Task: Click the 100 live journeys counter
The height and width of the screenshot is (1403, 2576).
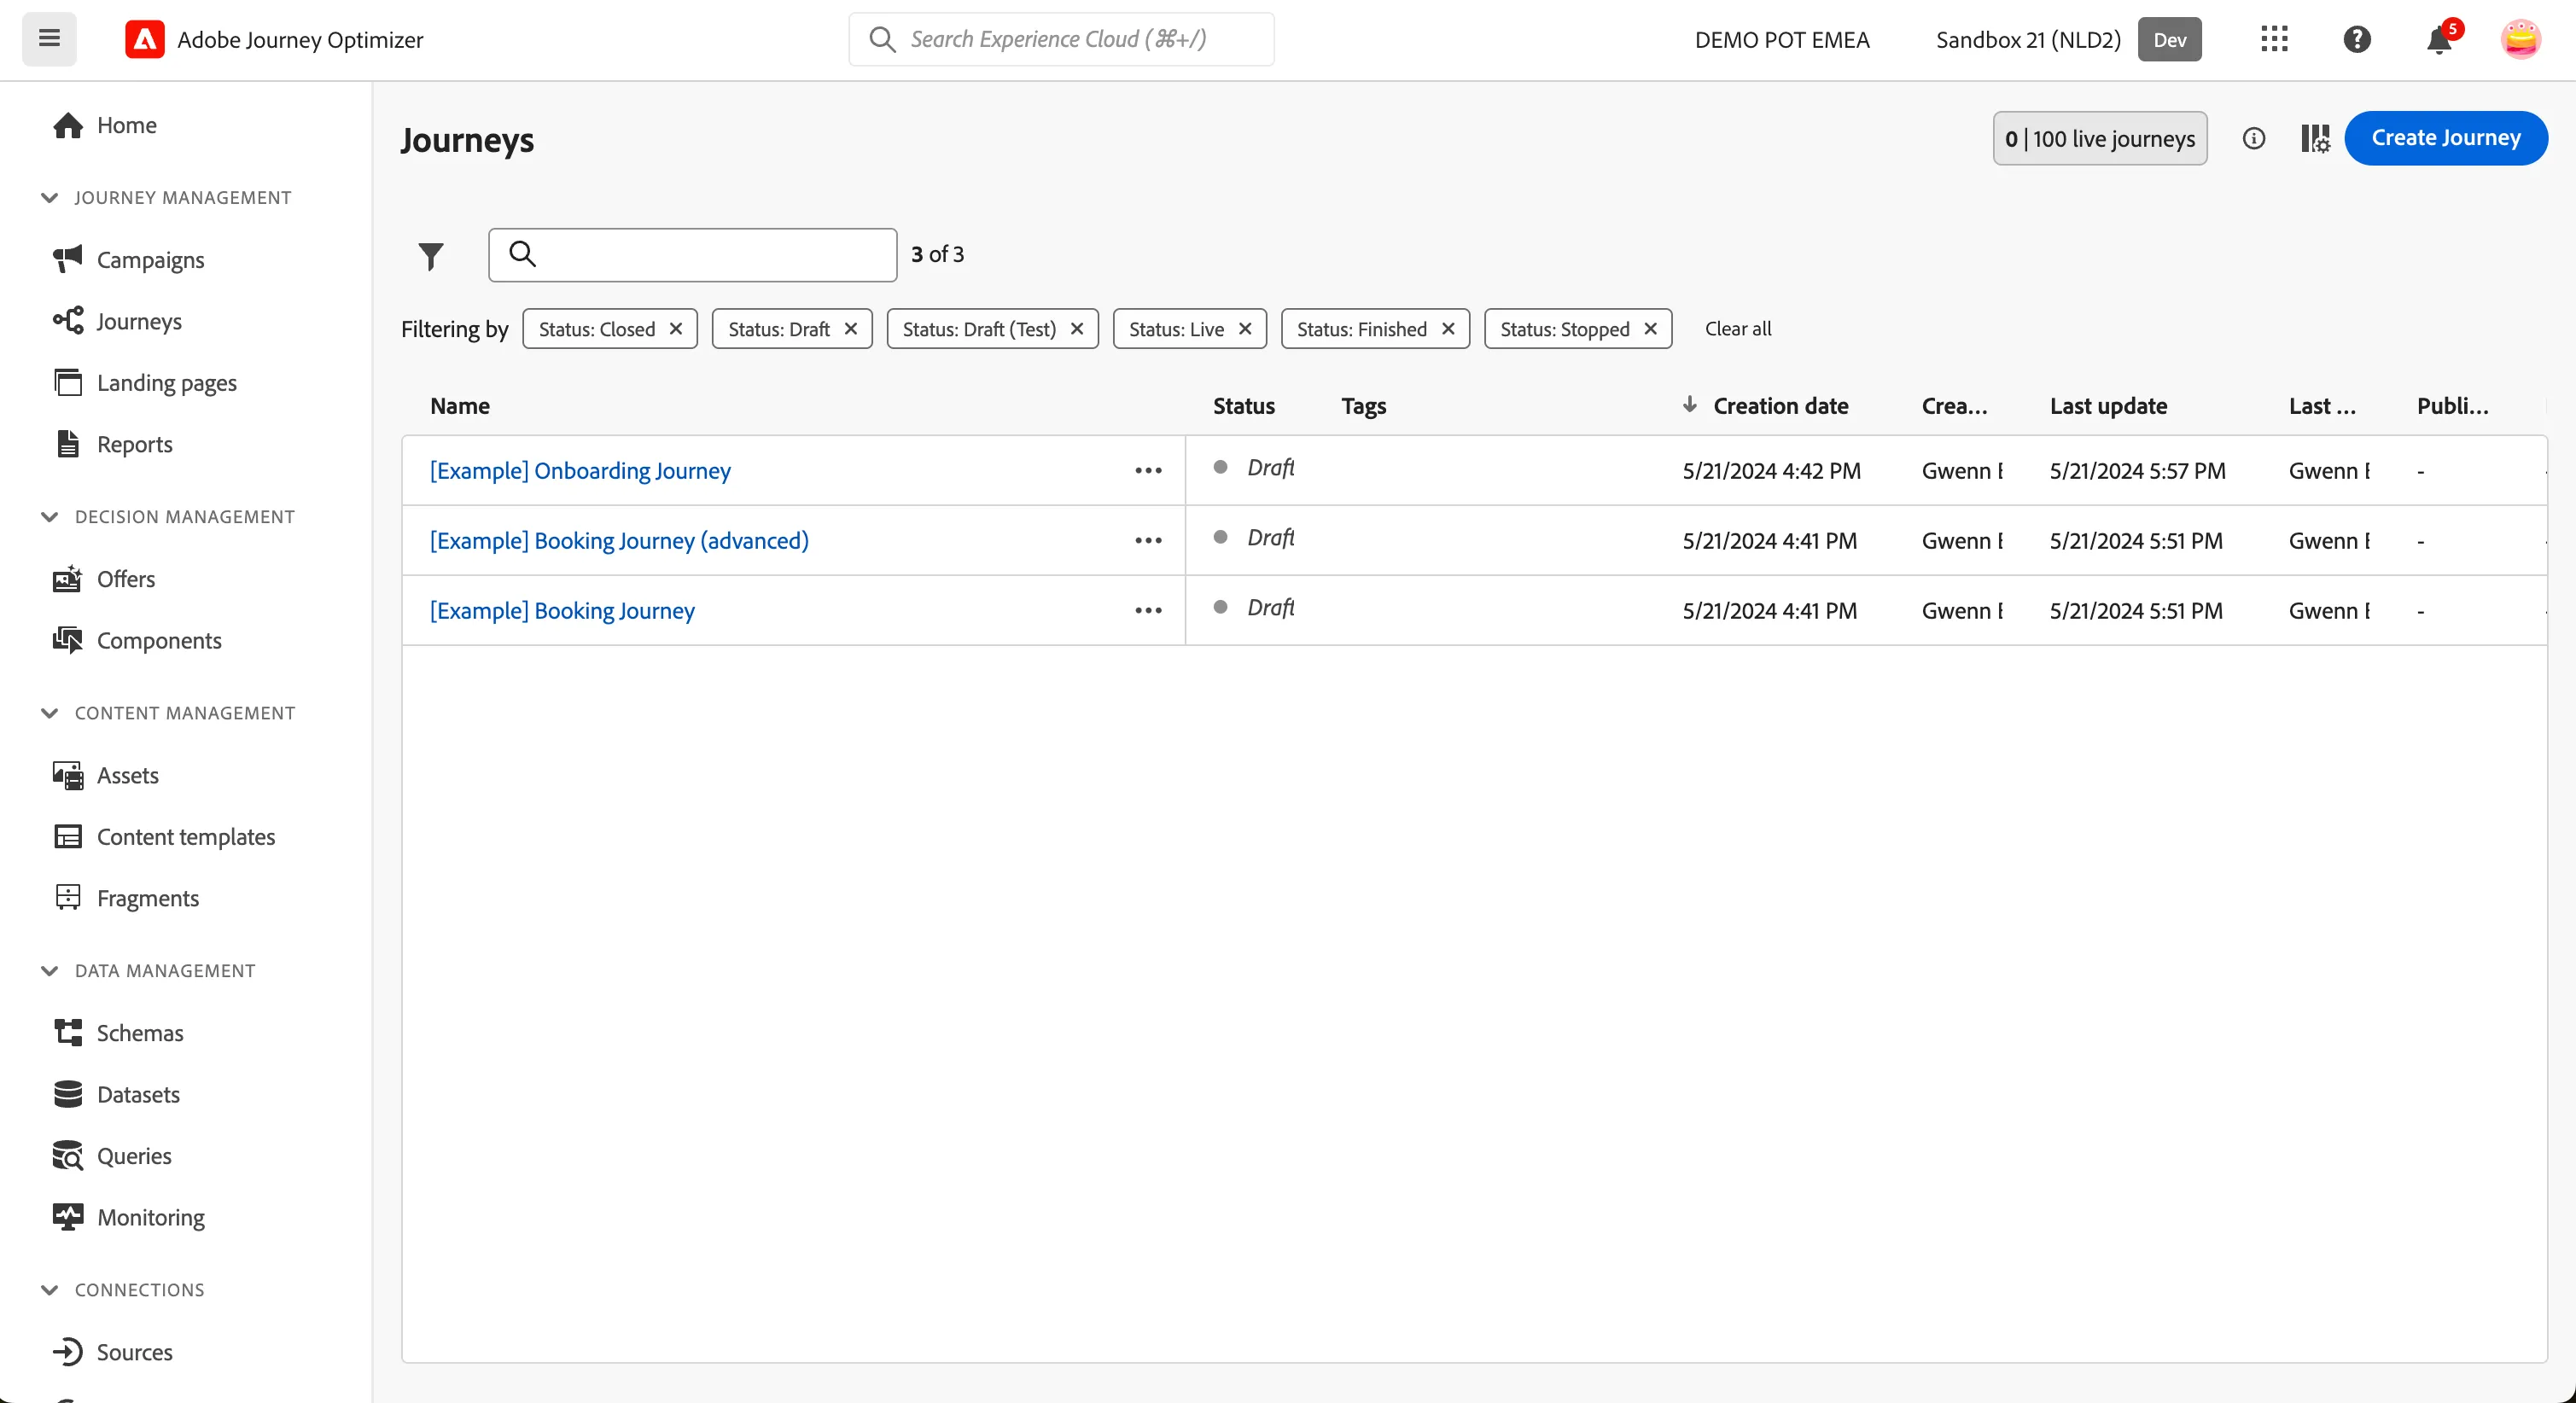Action: 2099,138
